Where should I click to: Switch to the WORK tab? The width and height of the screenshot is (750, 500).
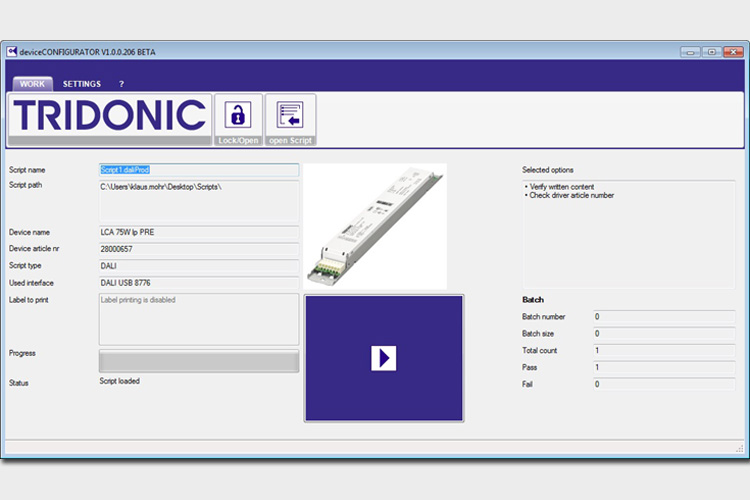pos(33,84)
